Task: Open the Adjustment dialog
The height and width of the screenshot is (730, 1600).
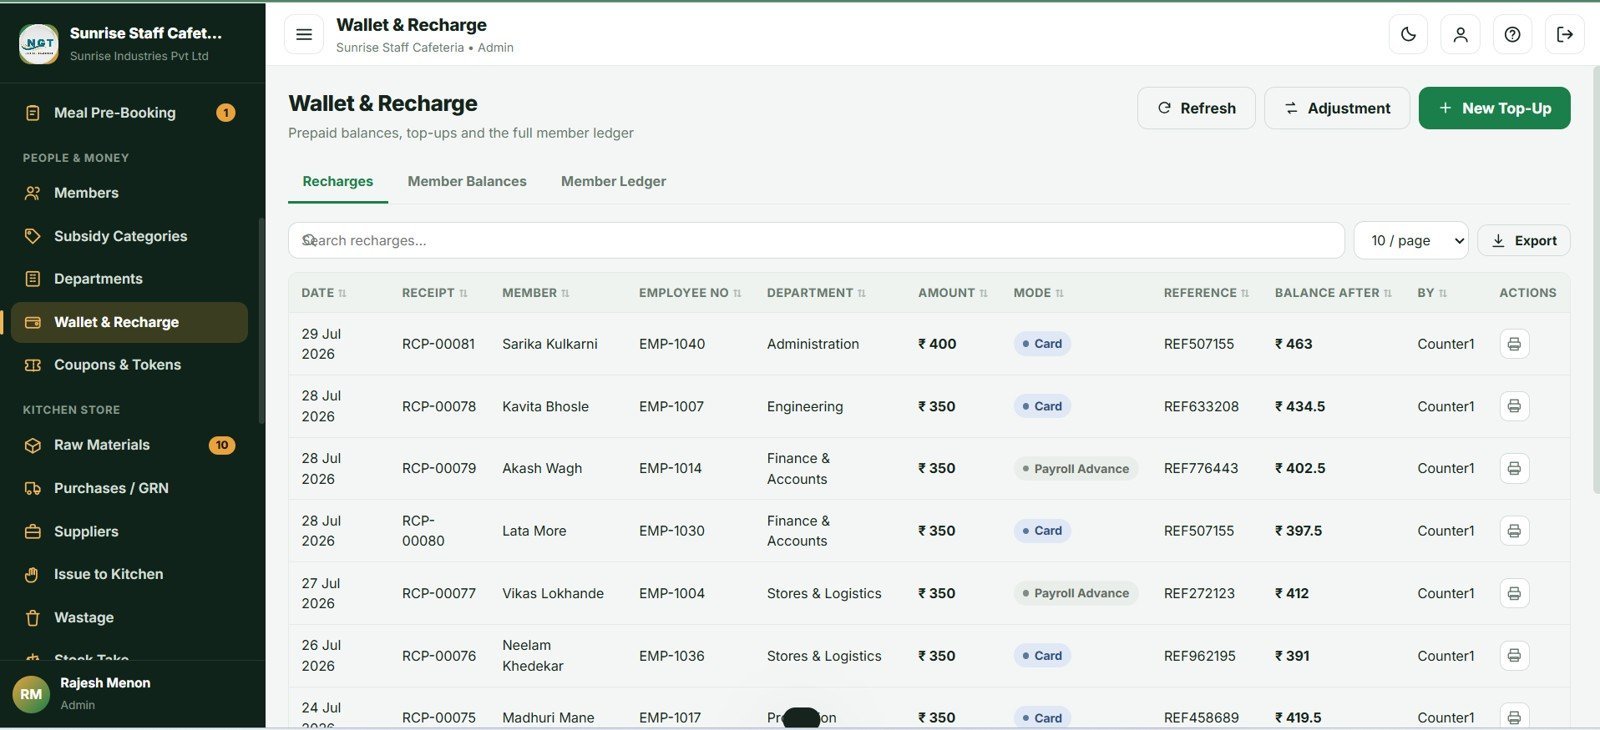Action: 1337,108
